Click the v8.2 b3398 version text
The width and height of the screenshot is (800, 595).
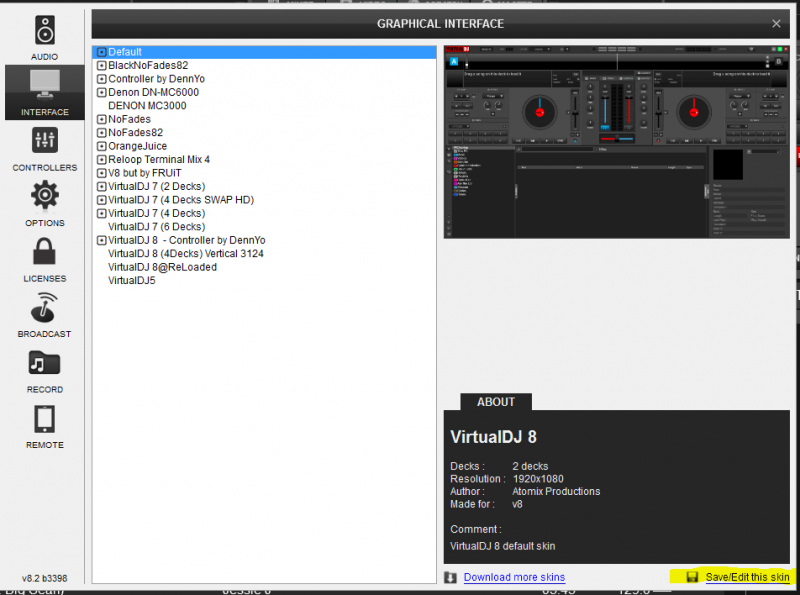coord(44,579)
